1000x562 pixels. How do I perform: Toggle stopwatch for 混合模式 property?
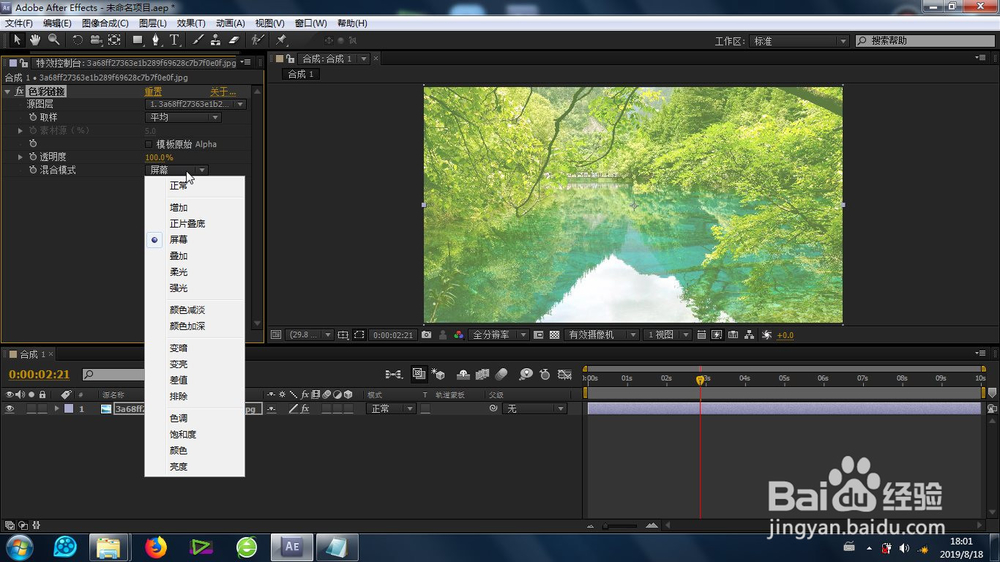[33, 170]
